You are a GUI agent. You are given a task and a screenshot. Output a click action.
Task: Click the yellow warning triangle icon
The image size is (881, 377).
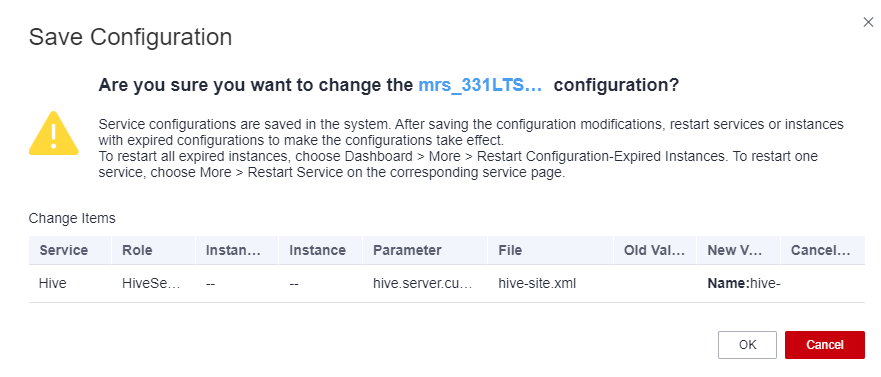(x=53, y=133)
